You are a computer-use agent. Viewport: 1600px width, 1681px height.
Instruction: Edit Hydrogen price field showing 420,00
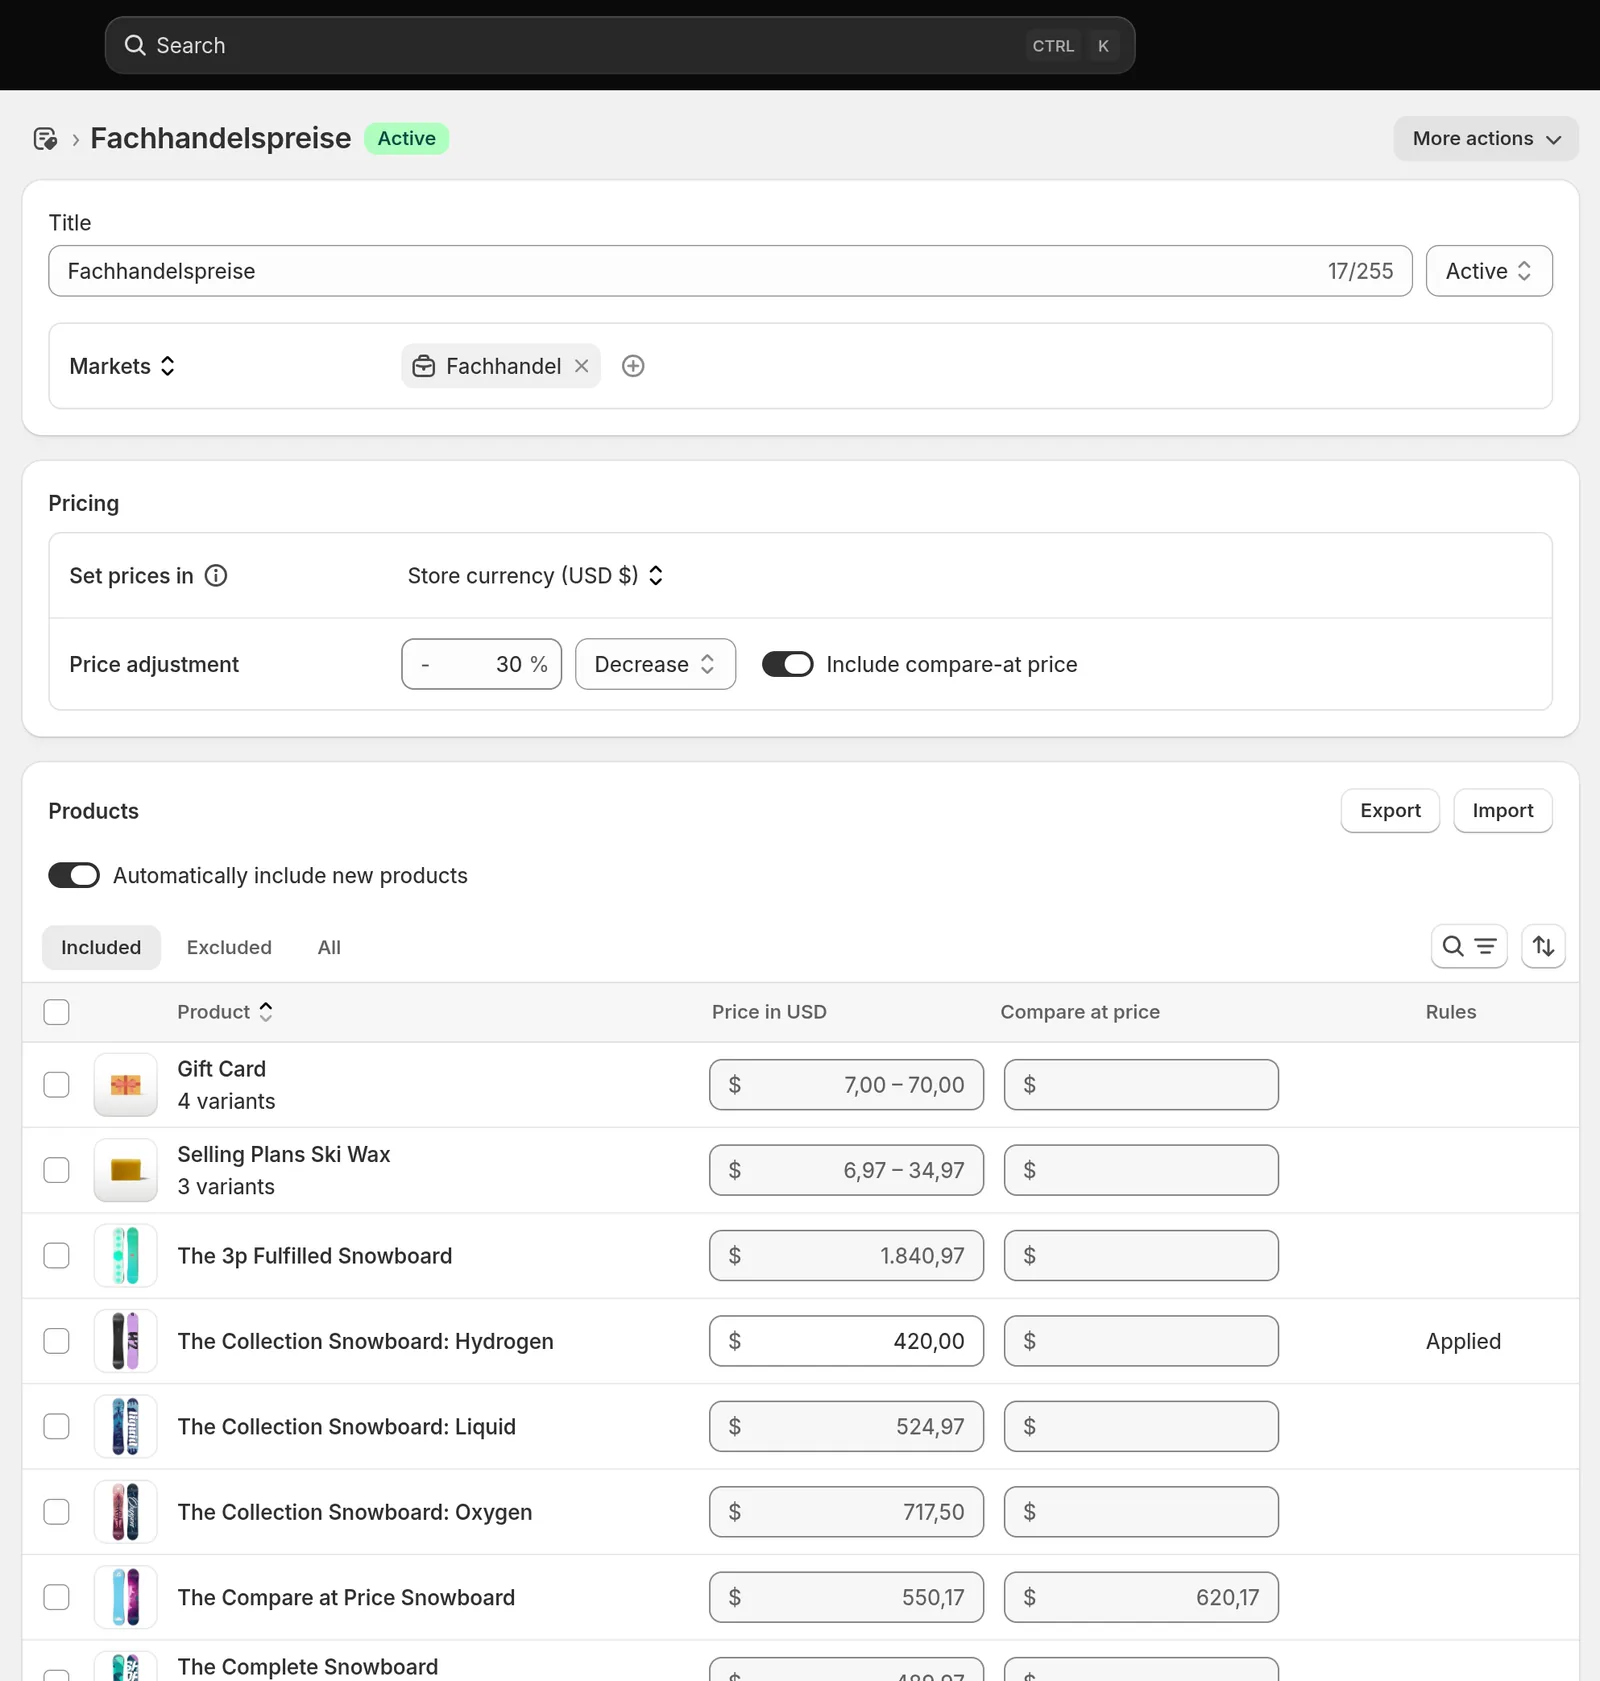tap(847, 1341)
